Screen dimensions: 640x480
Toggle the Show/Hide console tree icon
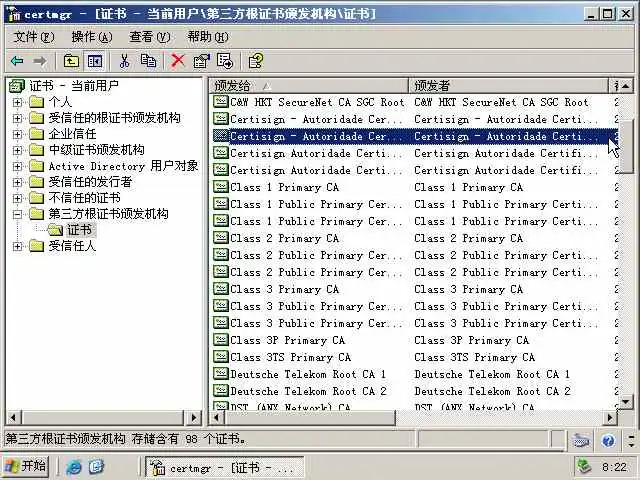point(95,61)
